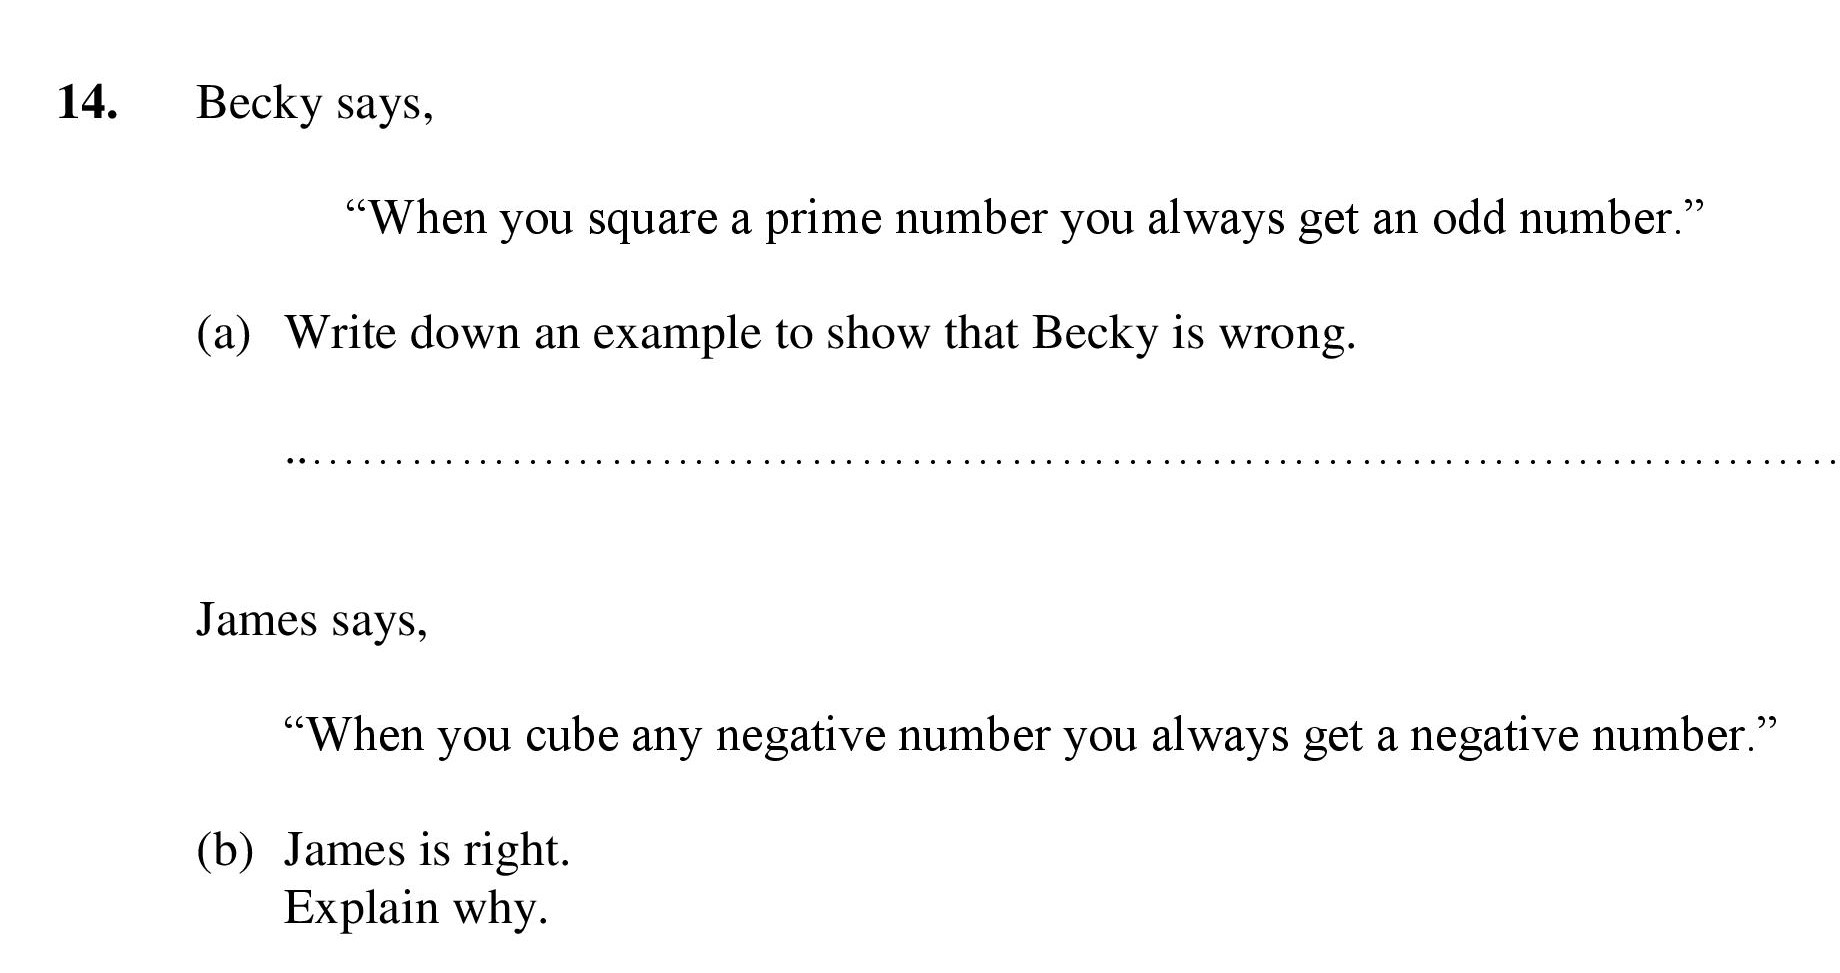
Task: Click the question number 14
Action: pos(87,102)
